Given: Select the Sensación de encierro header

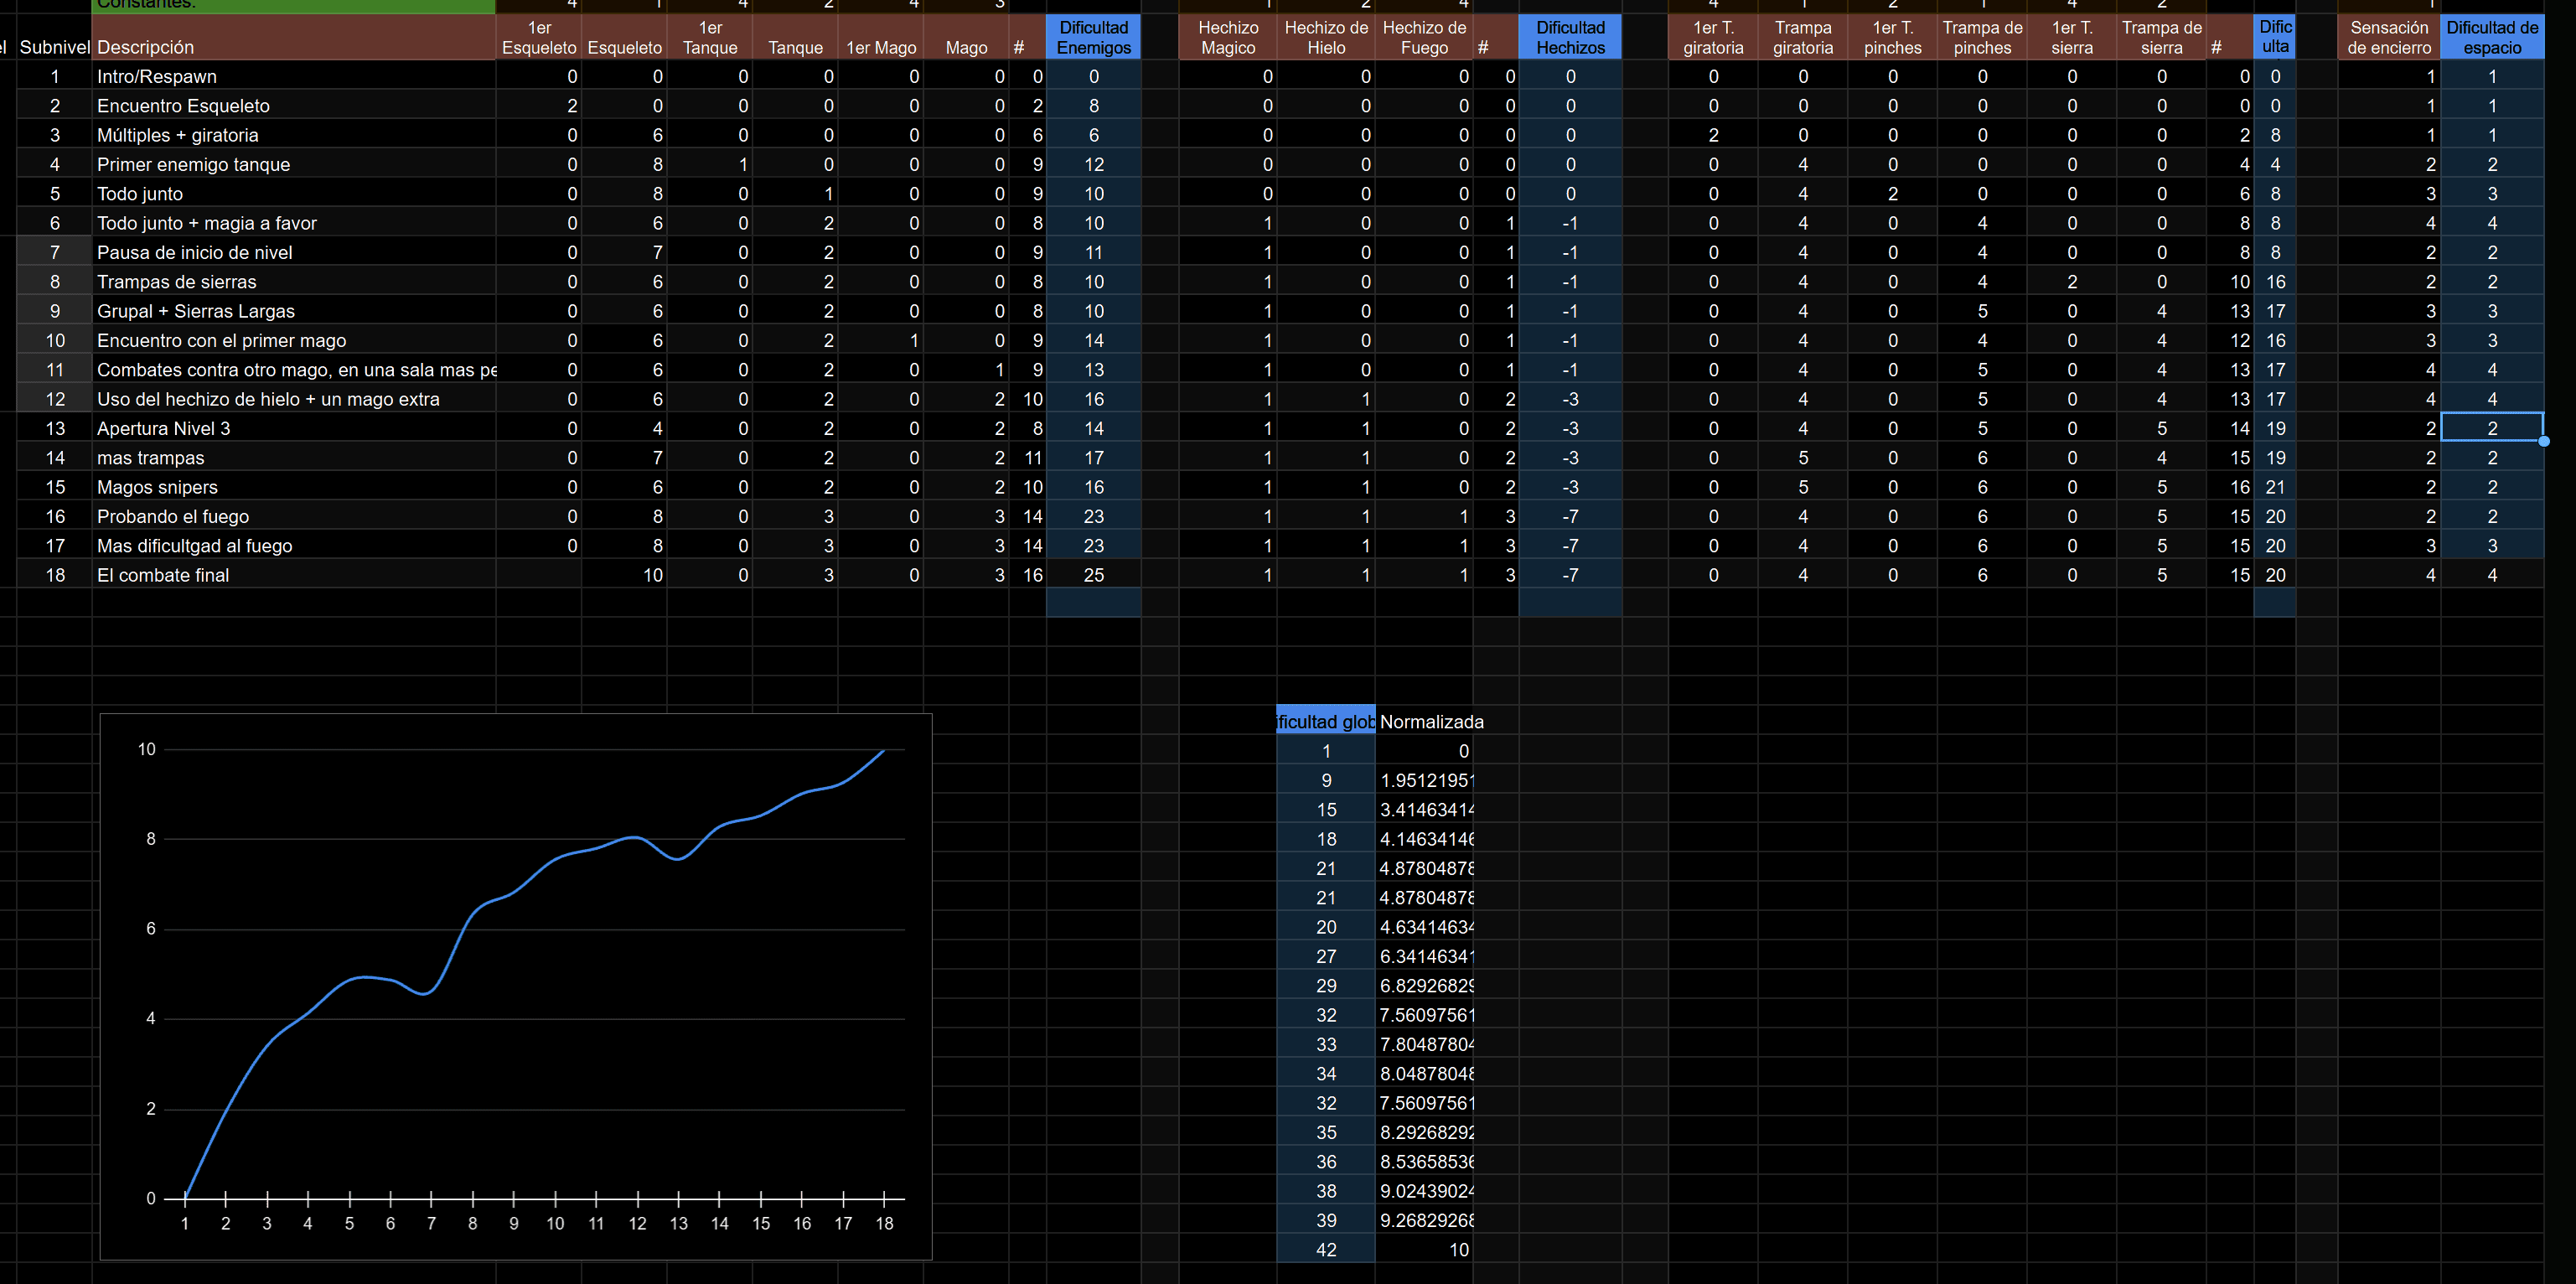Looking at the screenshot, I should coord(2389,37).
